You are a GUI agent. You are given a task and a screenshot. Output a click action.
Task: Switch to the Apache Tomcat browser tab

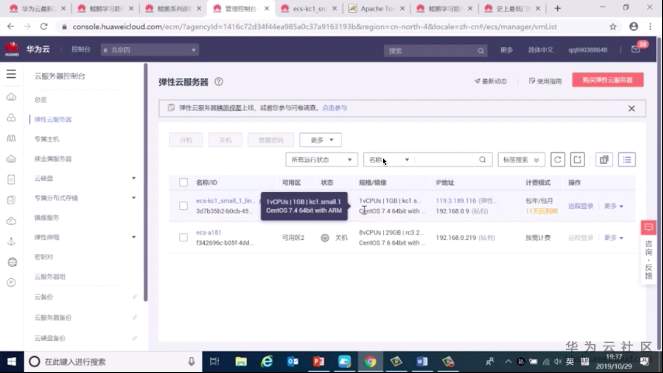point(376,8)
